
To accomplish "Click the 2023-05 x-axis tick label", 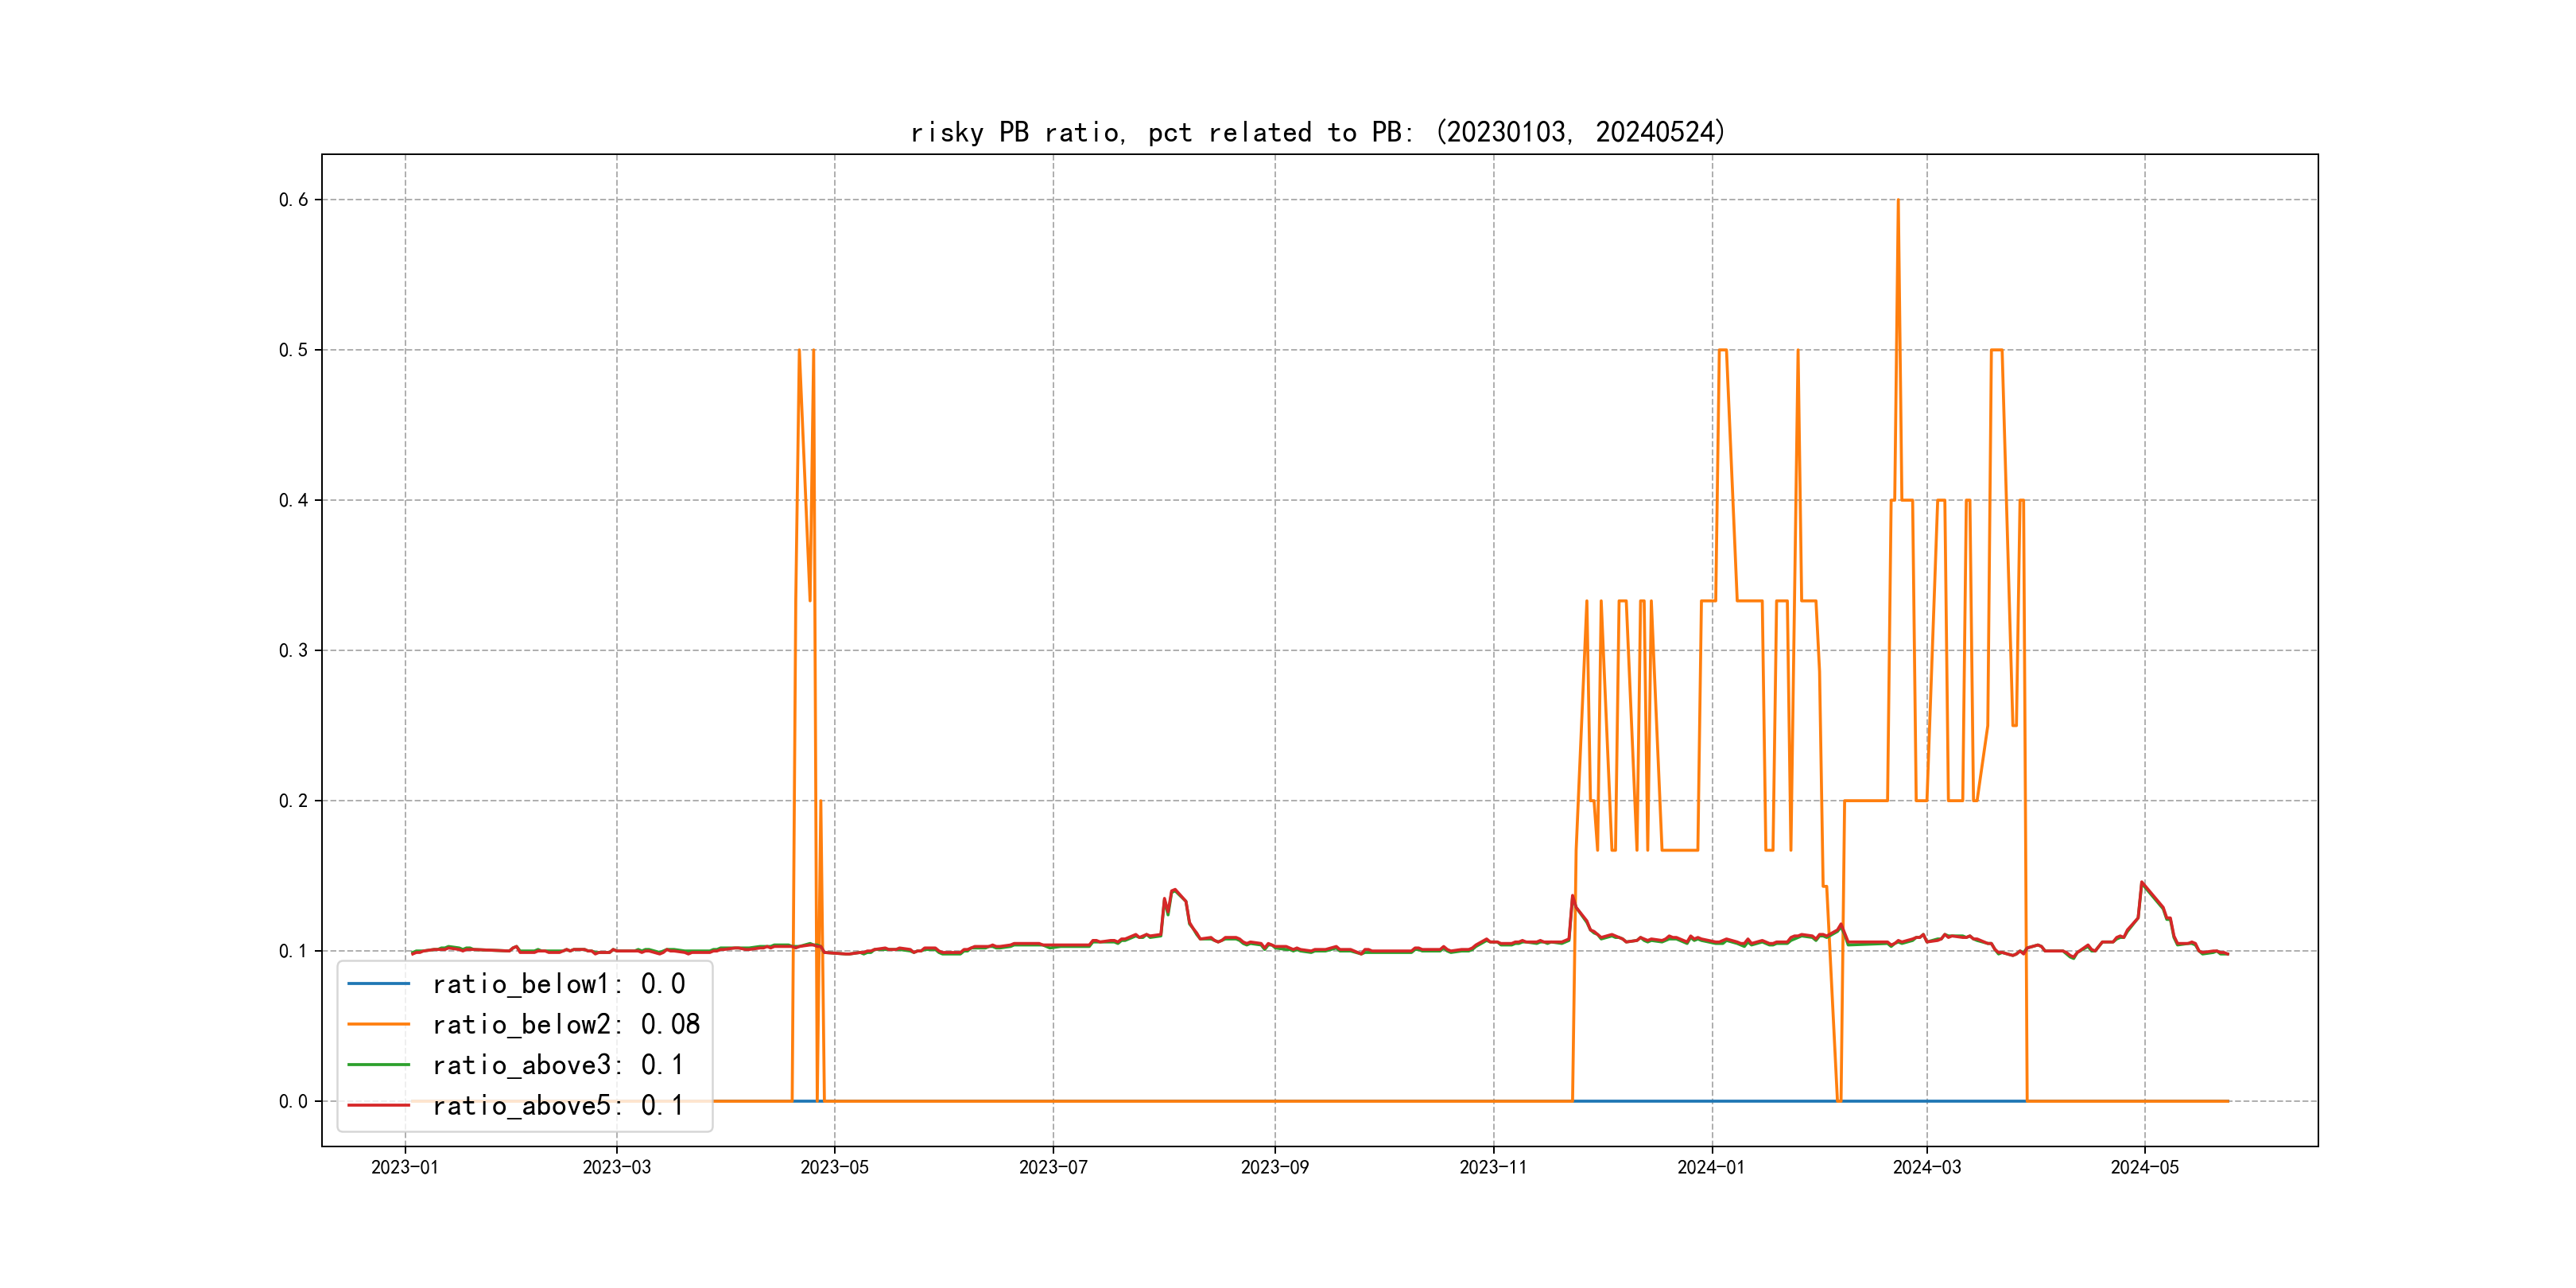I will coord(834,1167).
